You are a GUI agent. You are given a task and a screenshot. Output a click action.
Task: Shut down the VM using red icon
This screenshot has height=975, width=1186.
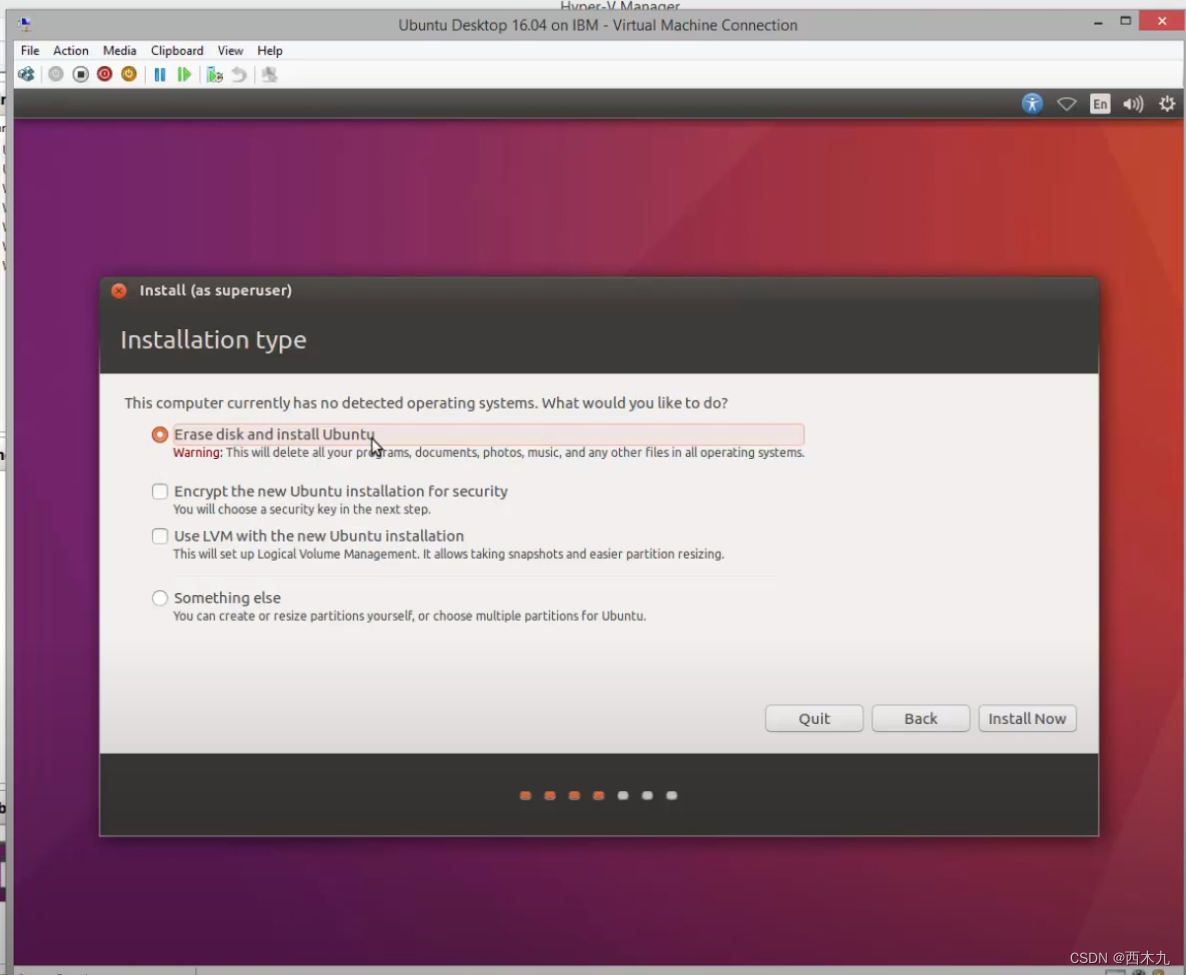(104, 74)
